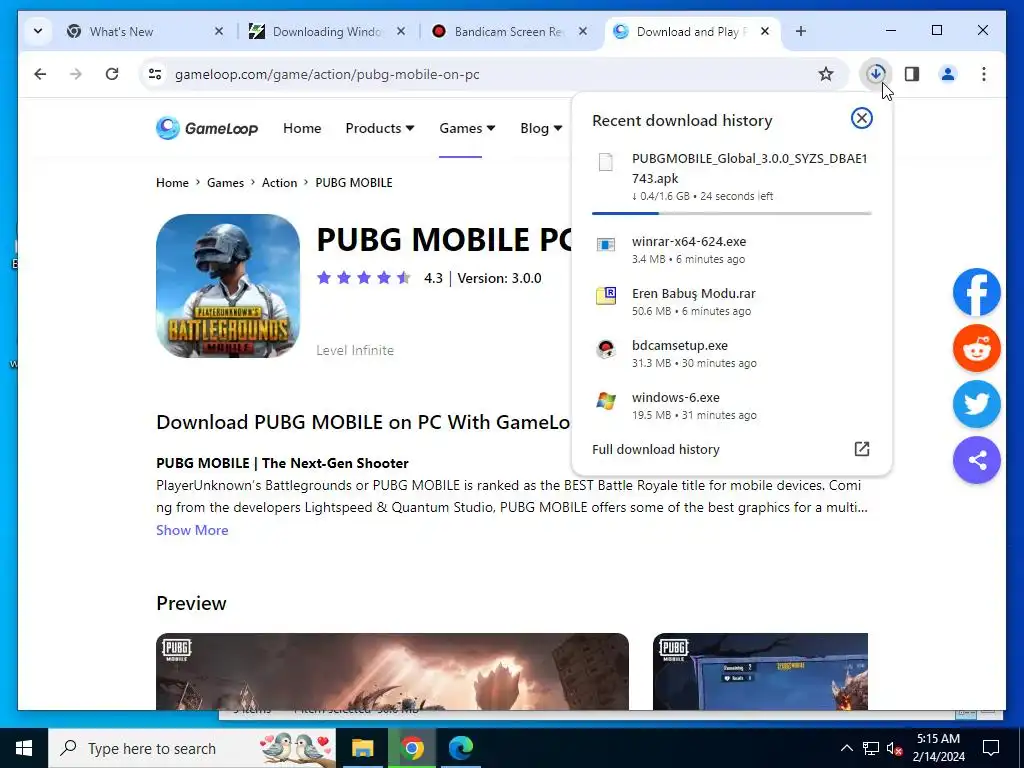Screen dimensions: 1024x768
Task: Open the tab search dropdown arrow
Action: [38, 31]
